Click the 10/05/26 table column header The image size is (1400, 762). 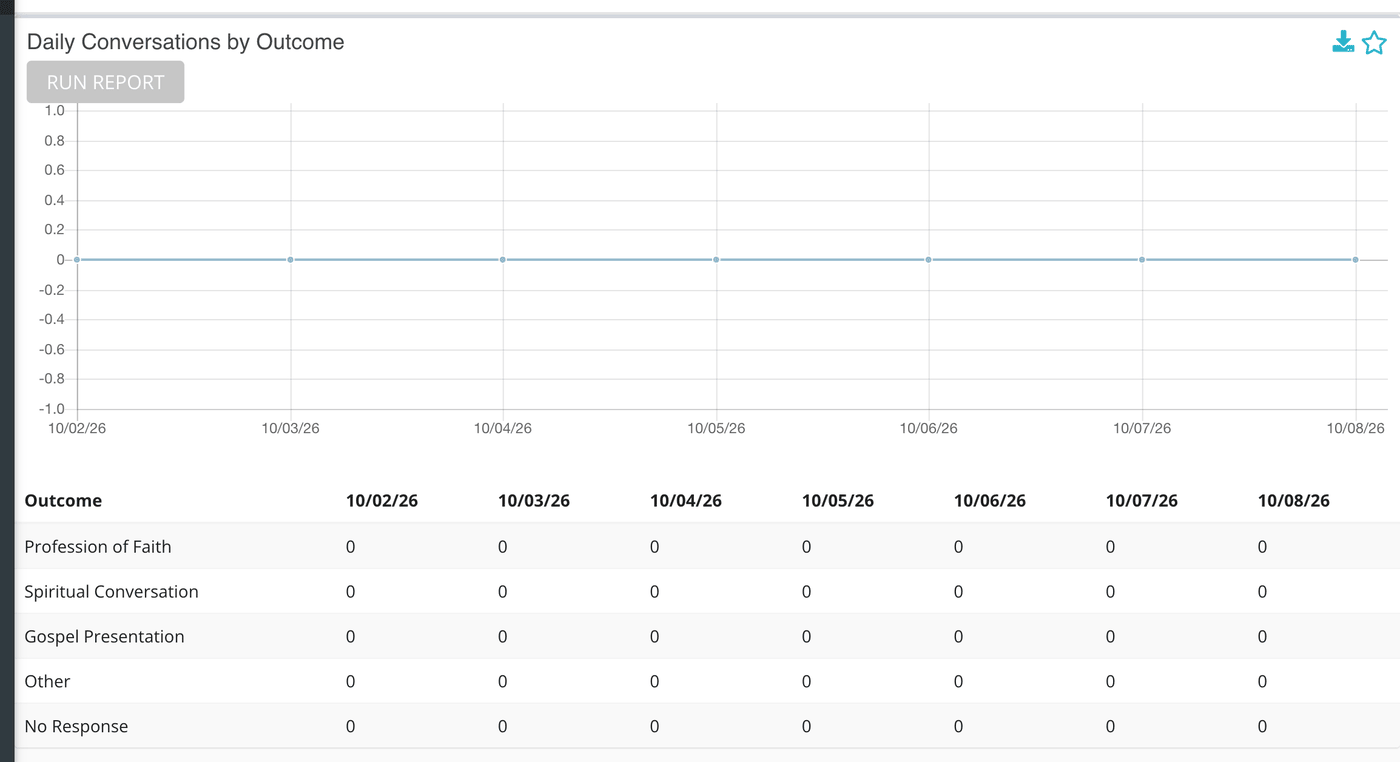click(838, 501)
